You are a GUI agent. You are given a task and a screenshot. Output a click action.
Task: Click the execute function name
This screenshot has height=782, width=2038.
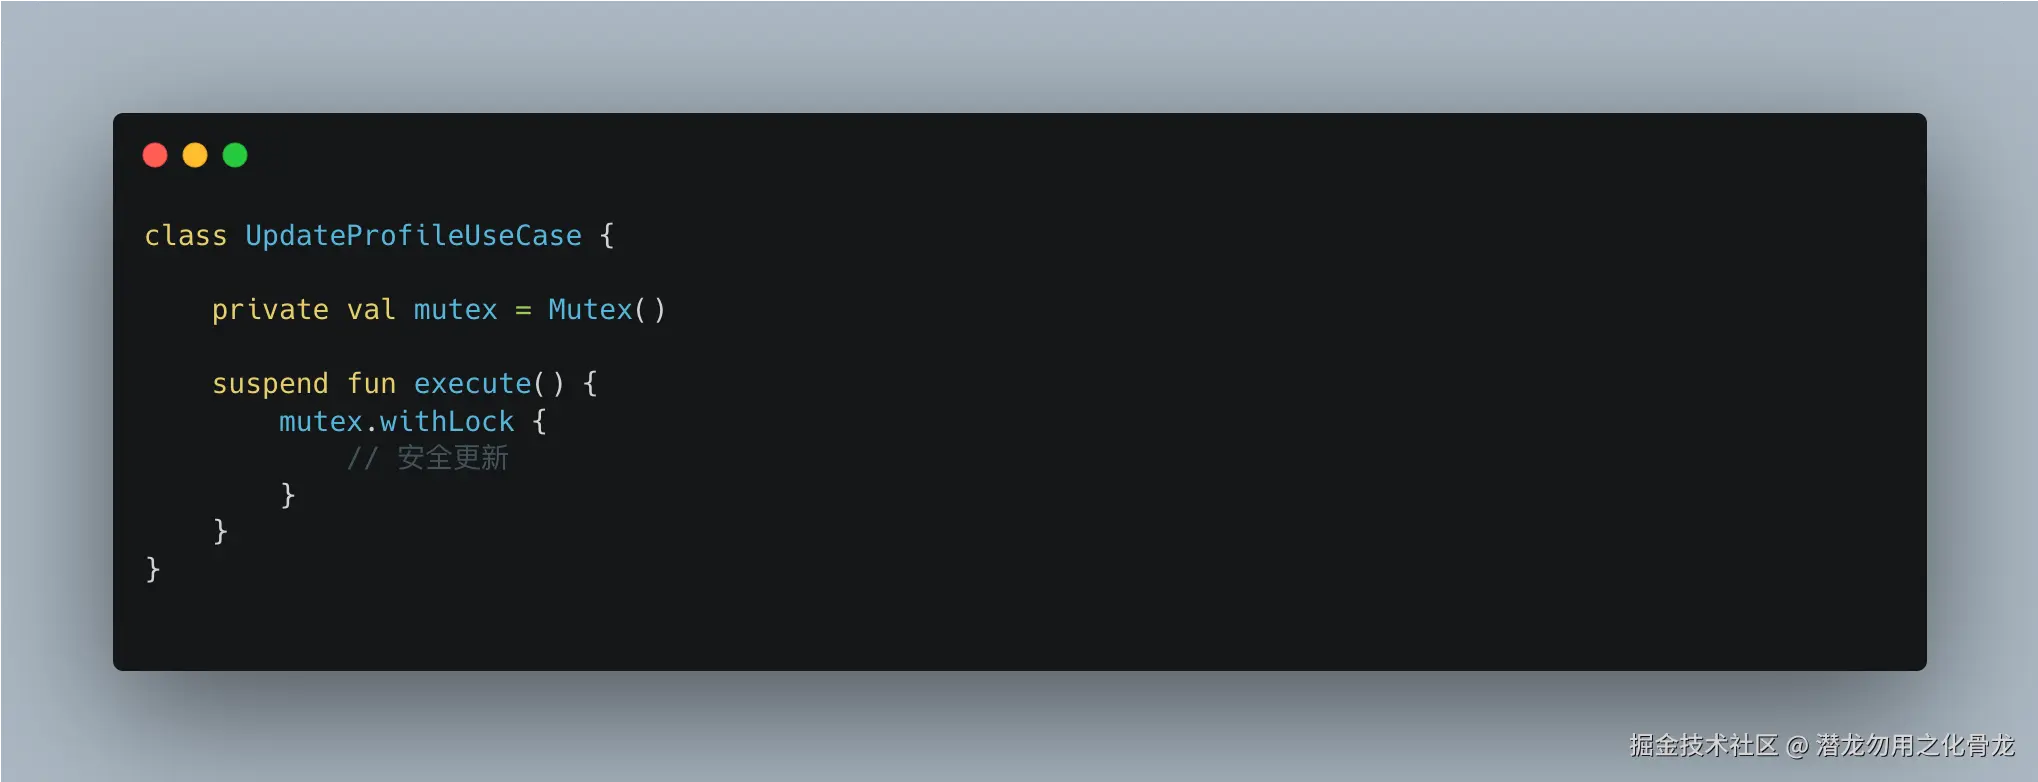pyautogui.click(x=472, y=384)
